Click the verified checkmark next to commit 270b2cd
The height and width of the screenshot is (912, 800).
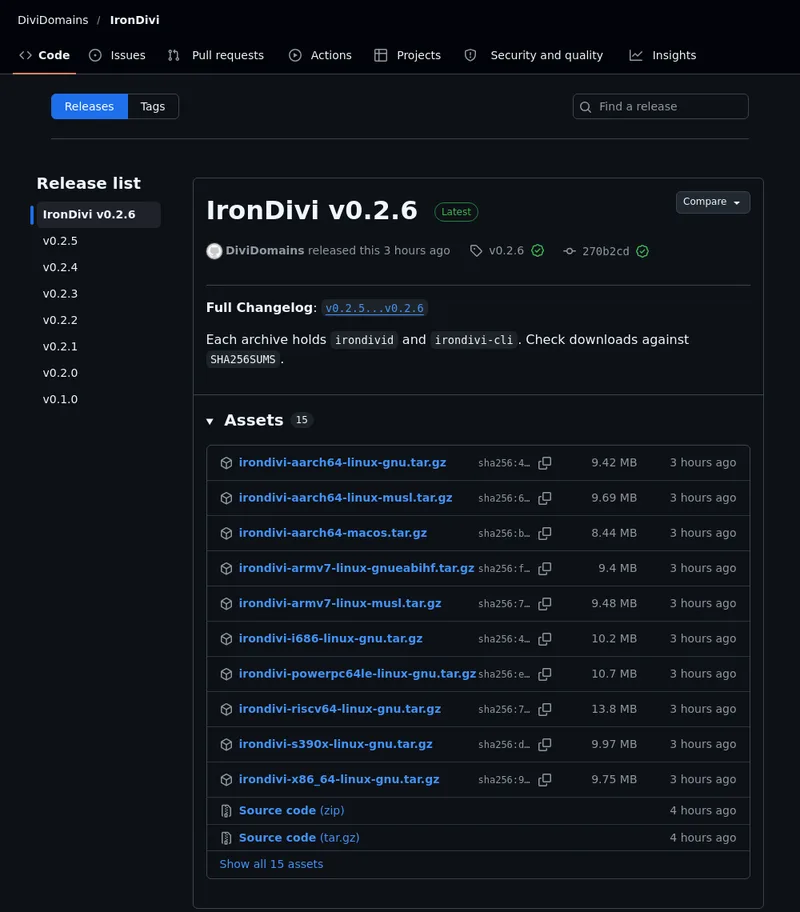click(x=642, y=251)
